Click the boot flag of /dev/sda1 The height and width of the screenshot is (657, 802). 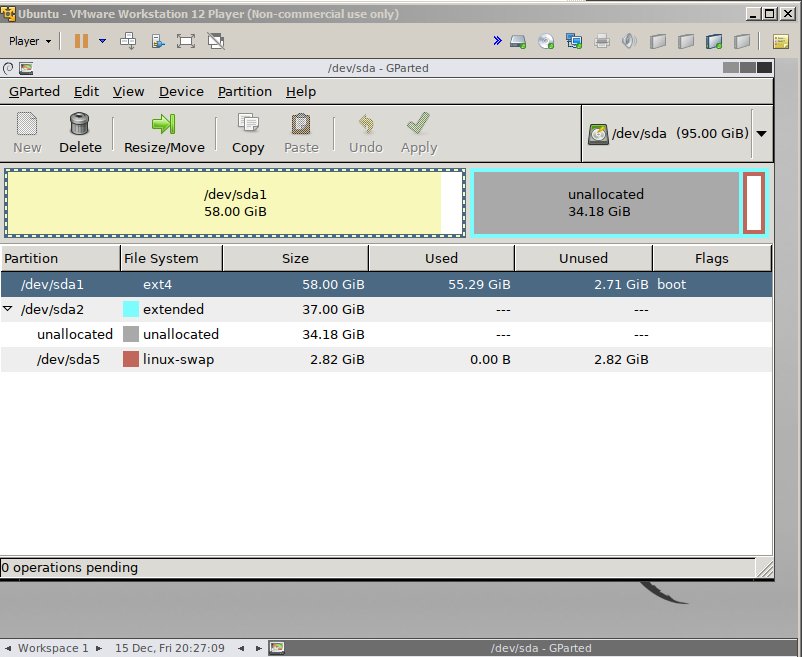tap(672, 284)
